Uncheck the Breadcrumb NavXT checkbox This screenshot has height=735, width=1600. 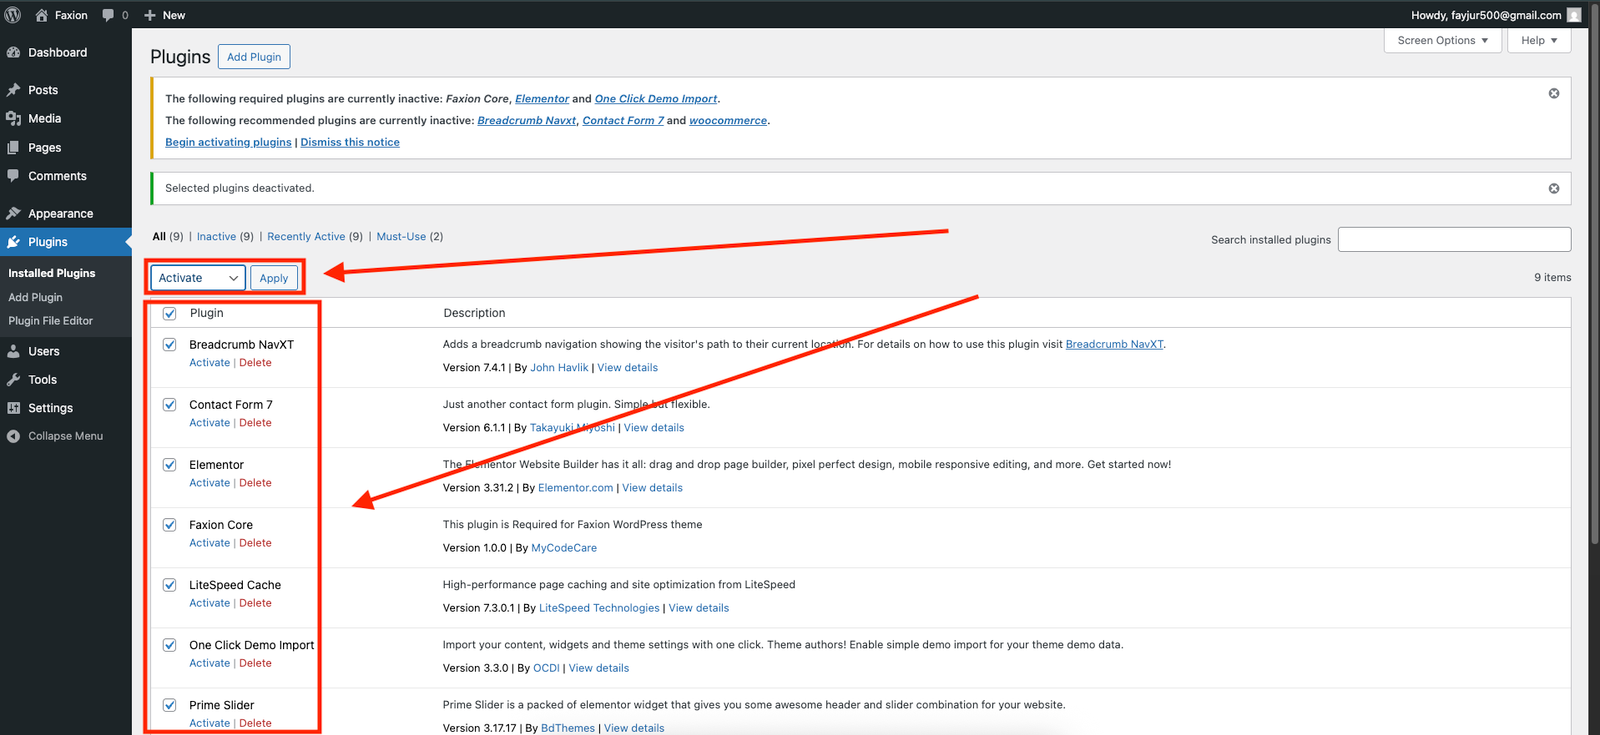click(170, 345)
